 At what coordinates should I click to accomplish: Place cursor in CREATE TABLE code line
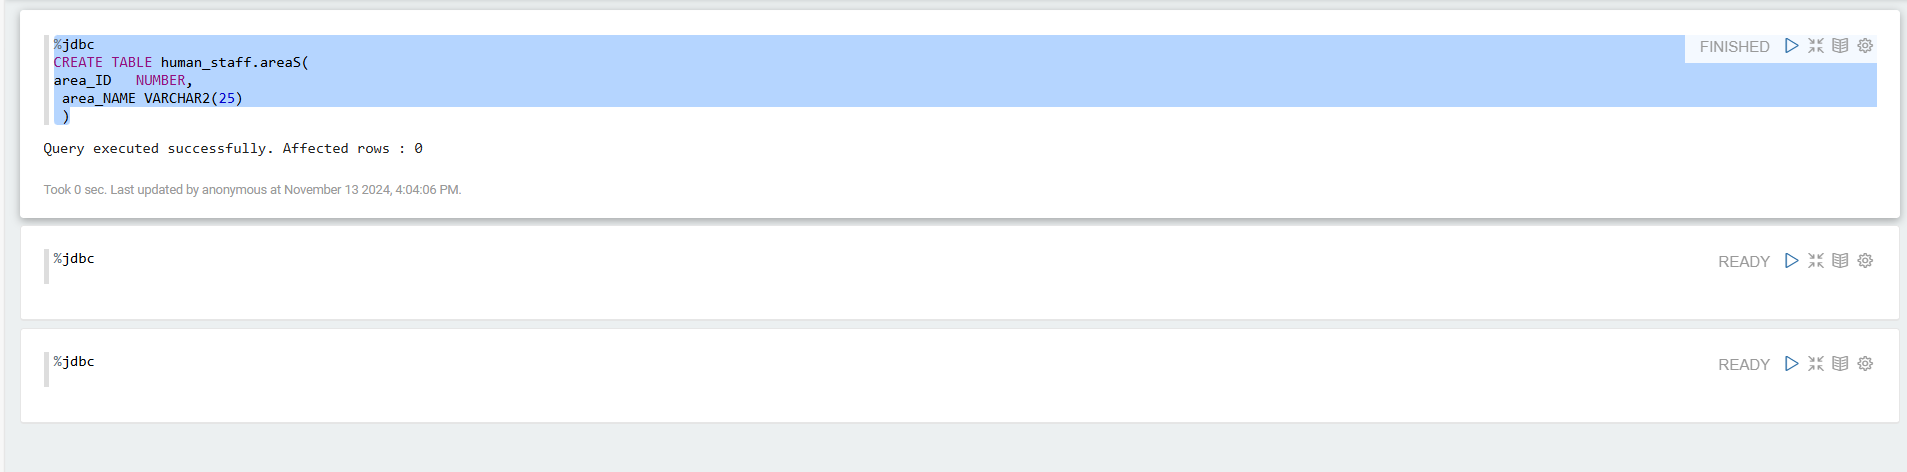[x=180, y=63]
